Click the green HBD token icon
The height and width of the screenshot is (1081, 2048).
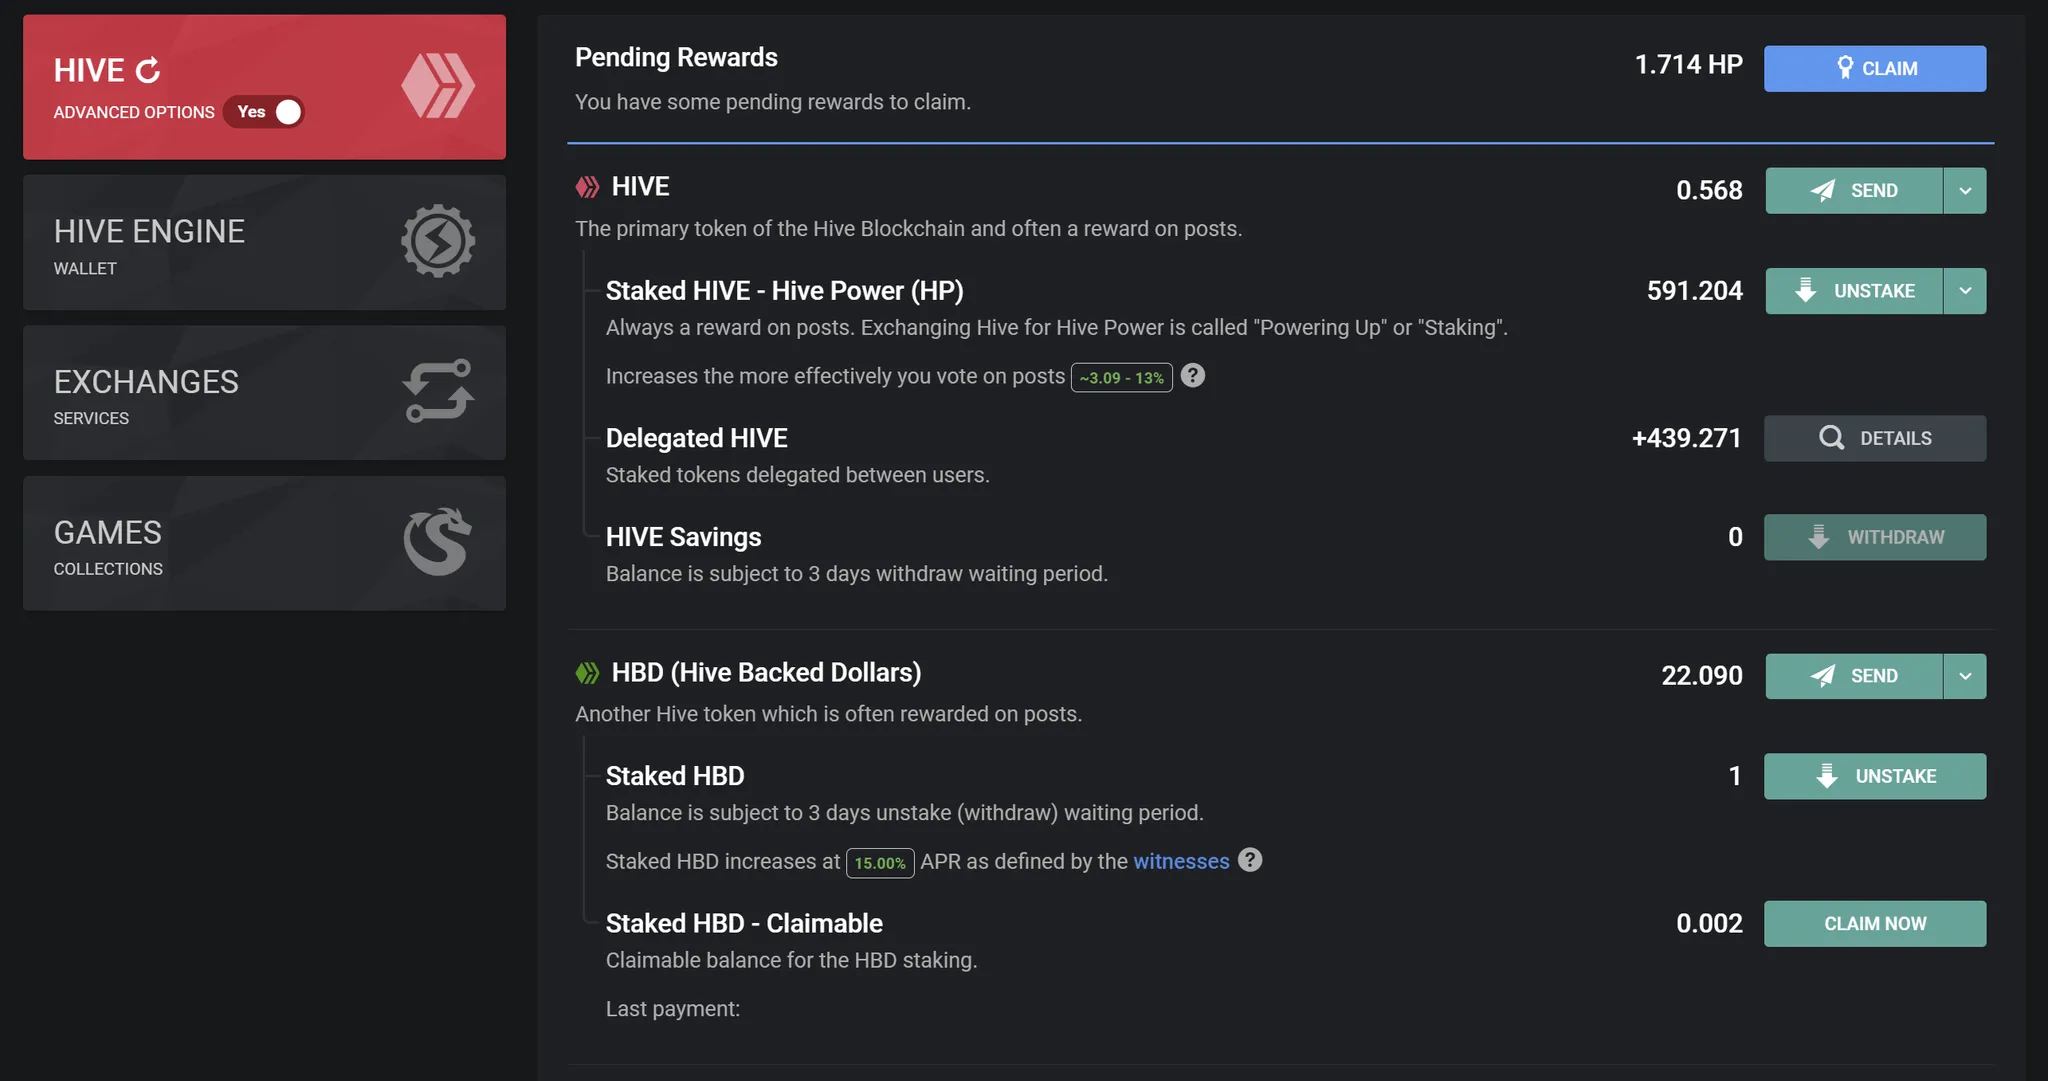[587, 673]
